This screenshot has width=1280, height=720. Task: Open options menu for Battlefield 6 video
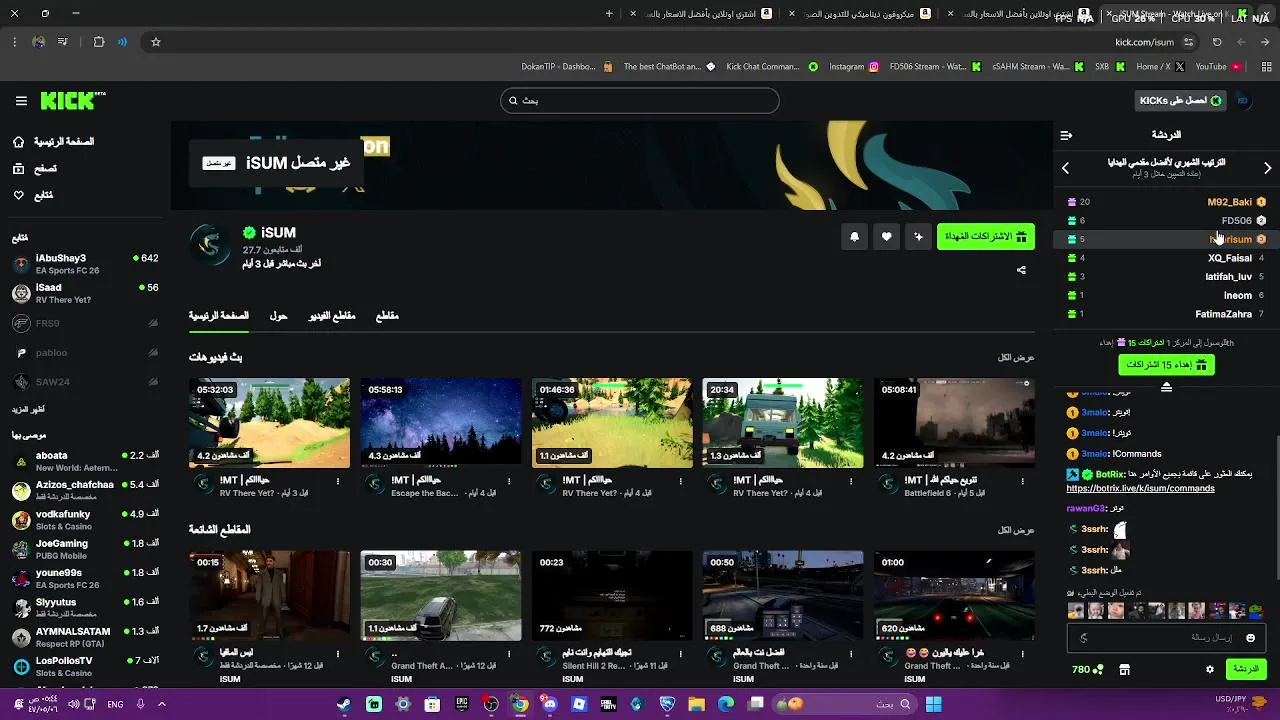coord(1023,481)
